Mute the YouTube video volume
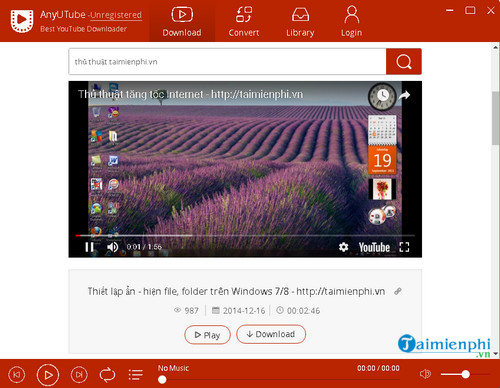Screen dimensions: 500x388 (112, 247)
